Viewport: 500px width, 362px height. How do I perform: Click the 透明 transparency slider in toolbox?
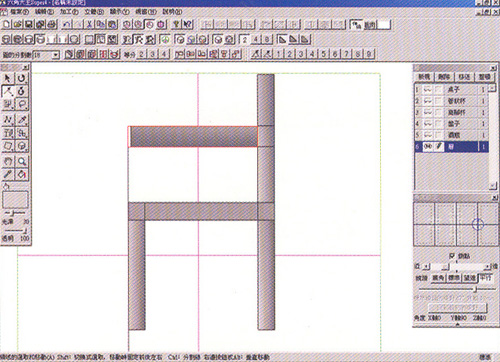(15, 230)
